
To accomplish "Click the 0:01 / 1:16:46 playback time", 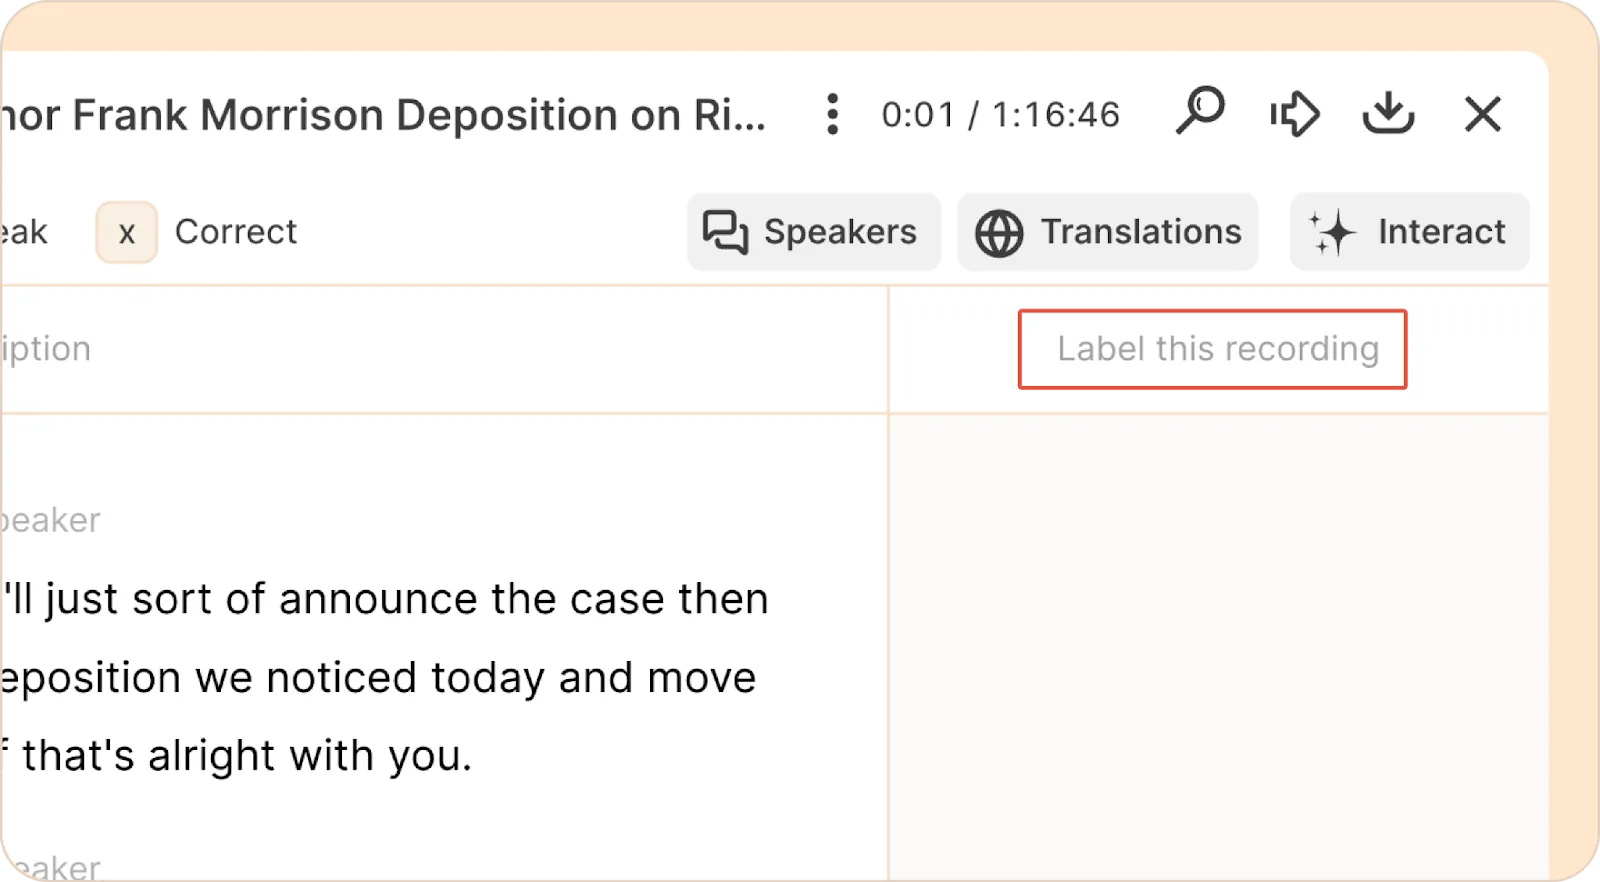I will click(1000, 115).
